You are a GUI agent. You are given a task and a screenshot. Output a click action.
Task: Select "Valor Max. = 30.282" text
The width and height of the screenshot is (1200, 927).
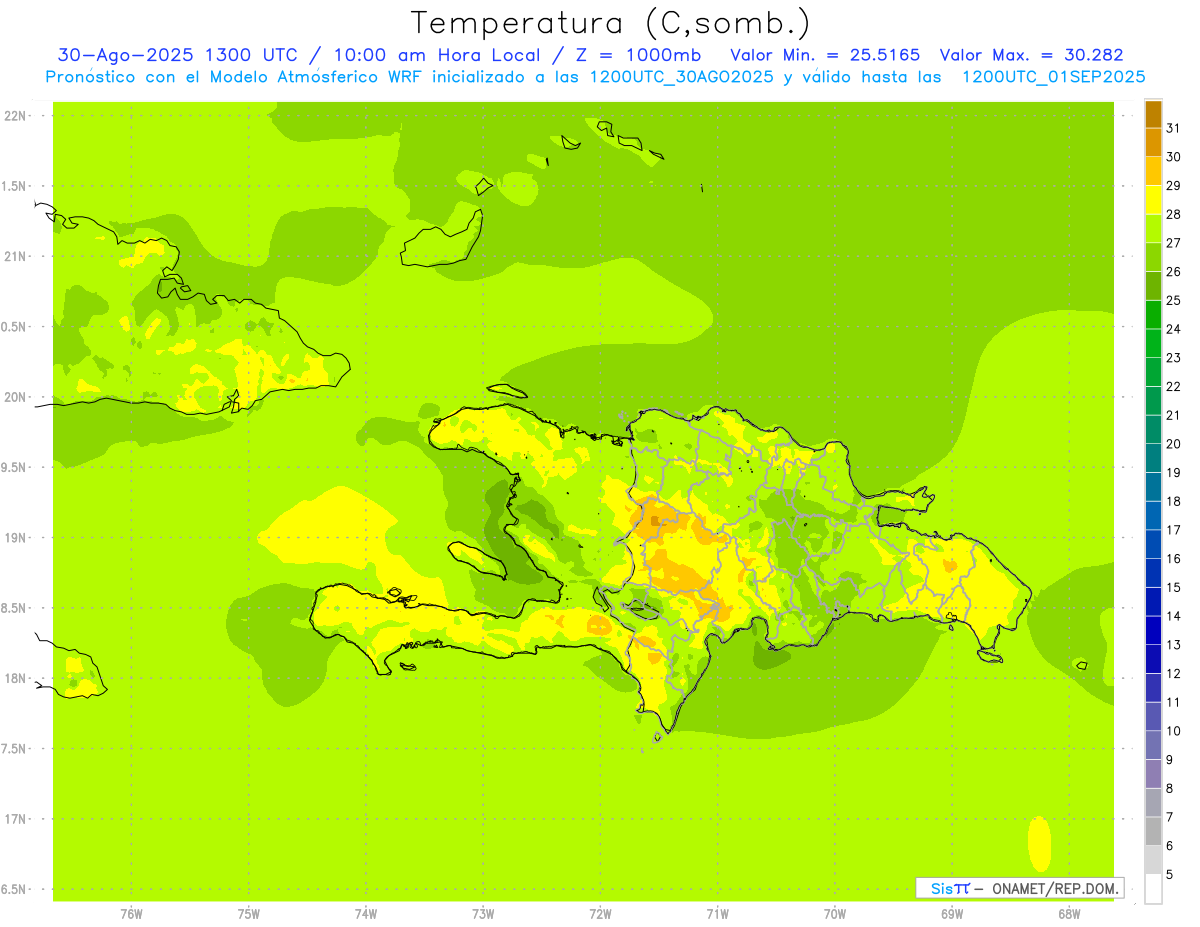(1031, 55)
